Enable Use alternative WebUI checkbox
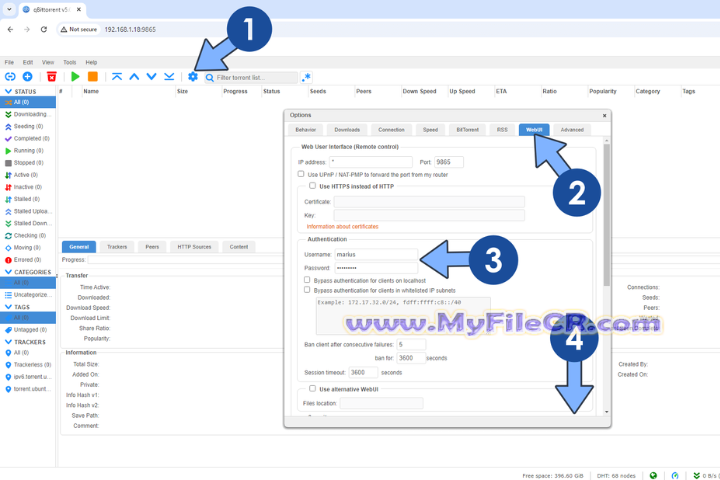This screenshot has height=480, width=720. point(312,389)
